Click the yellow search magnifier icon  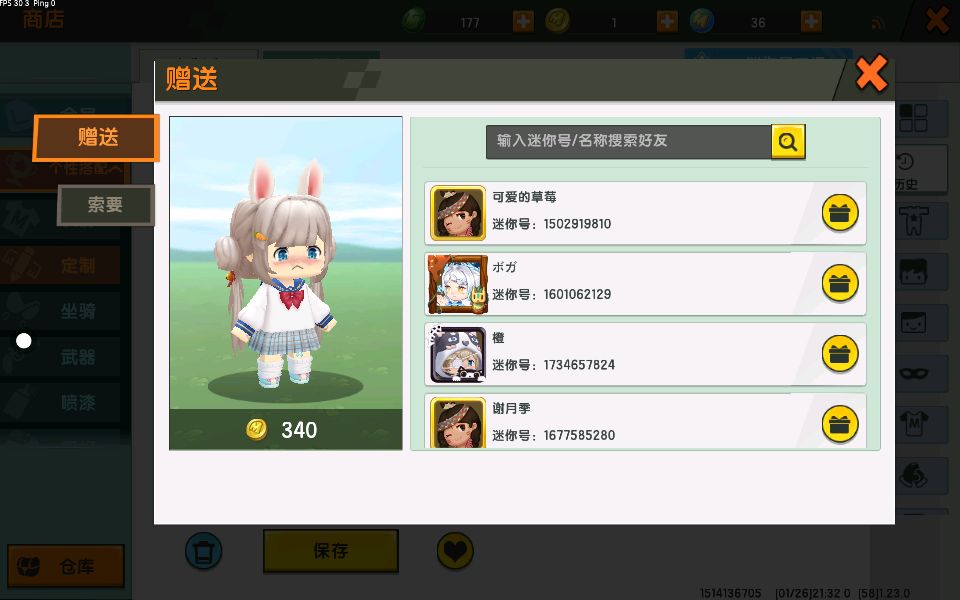[x=788, y=141]
